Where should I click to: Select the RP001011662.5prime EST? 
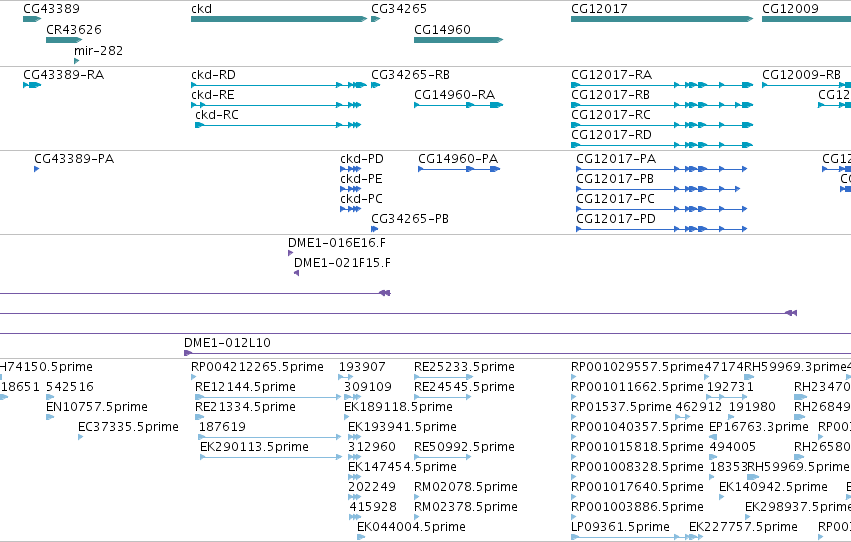574,397
